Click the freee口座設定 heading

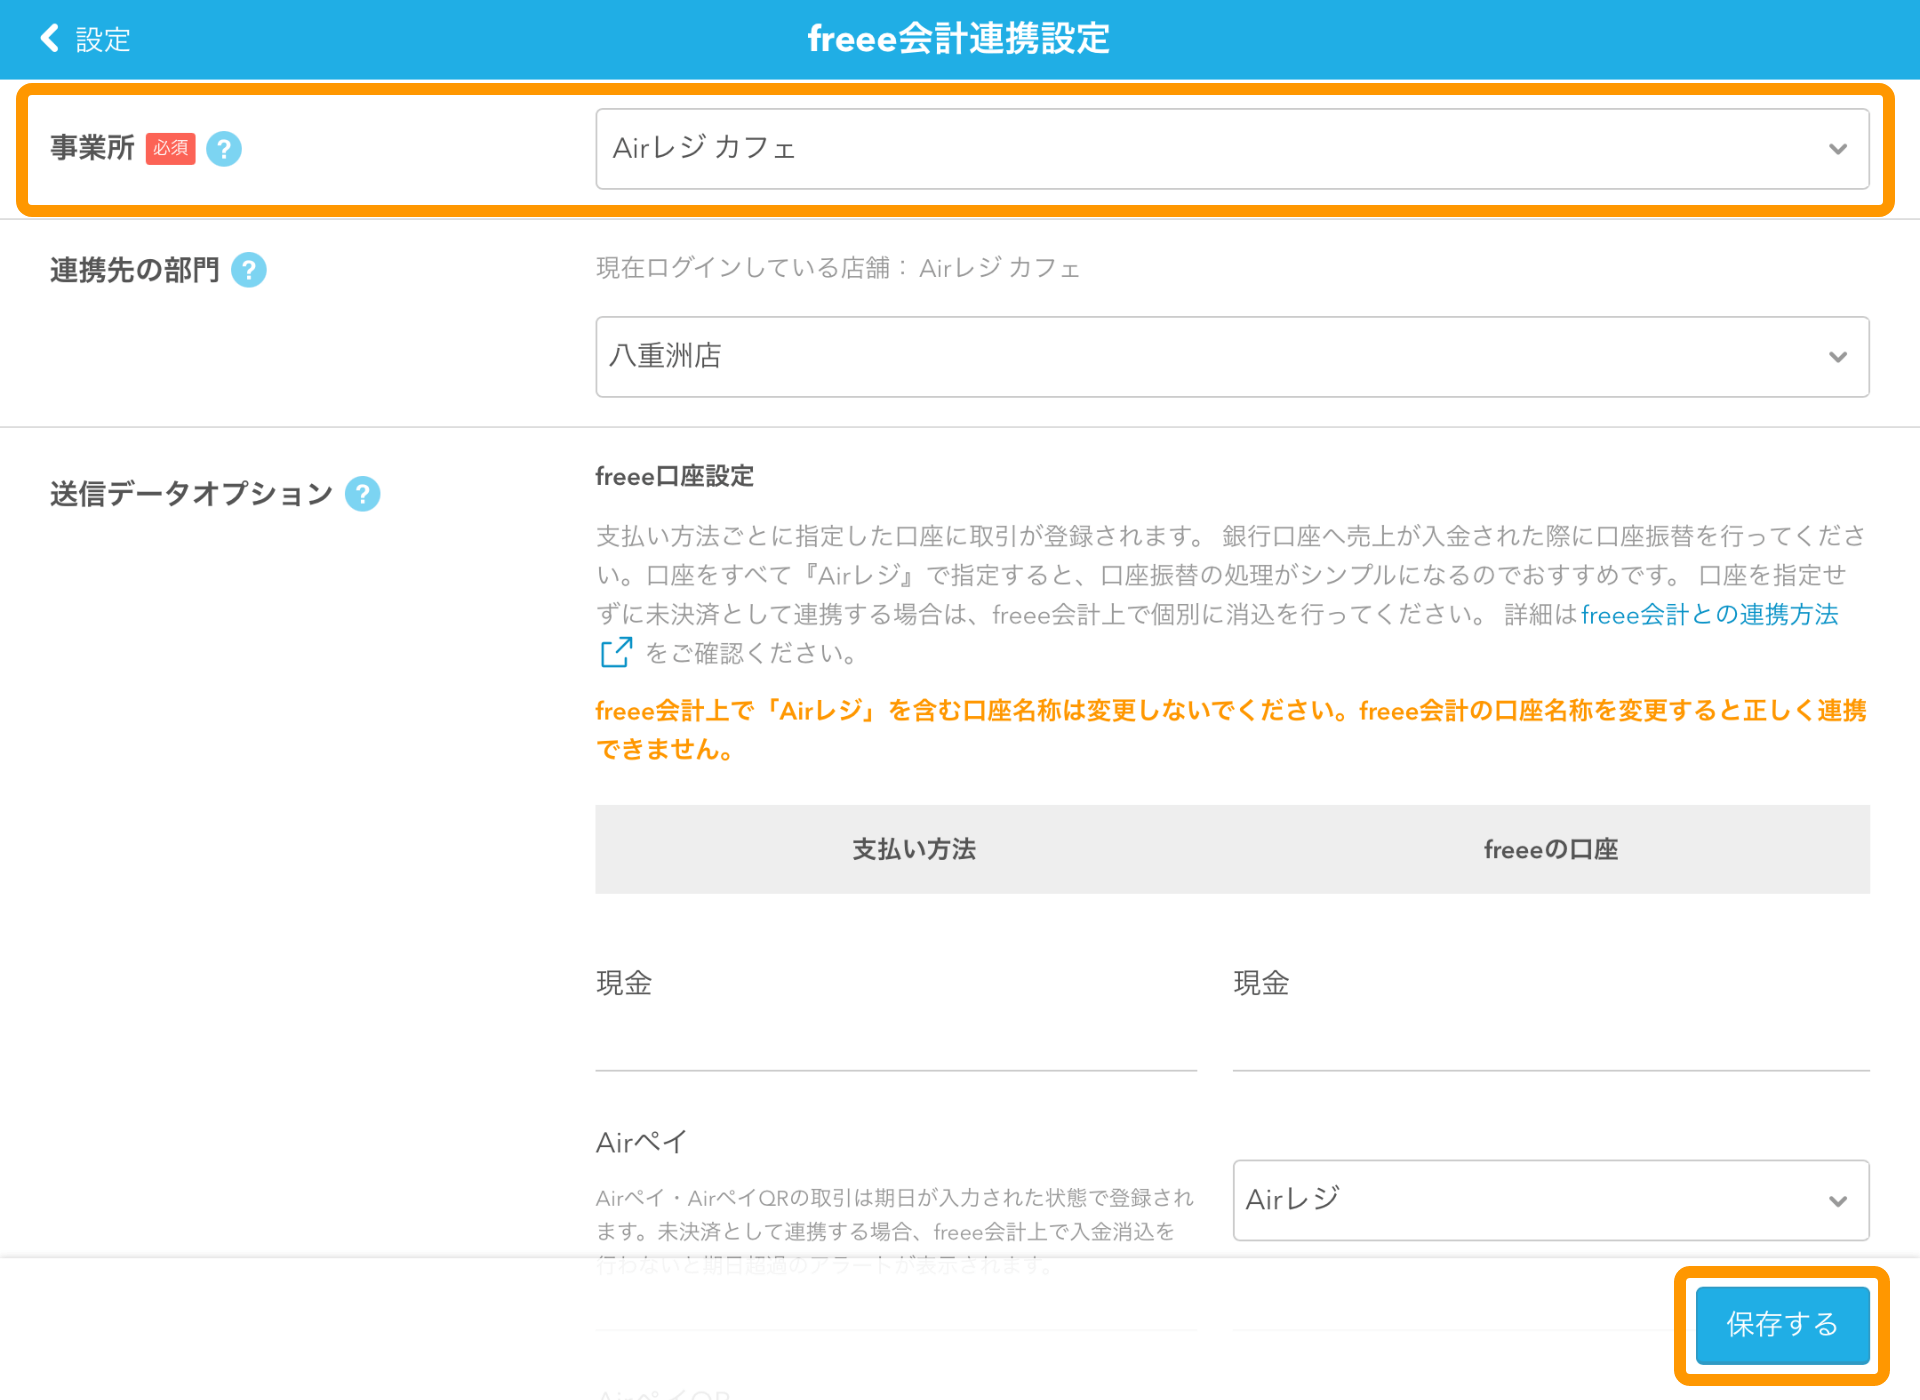pos(675,476)
